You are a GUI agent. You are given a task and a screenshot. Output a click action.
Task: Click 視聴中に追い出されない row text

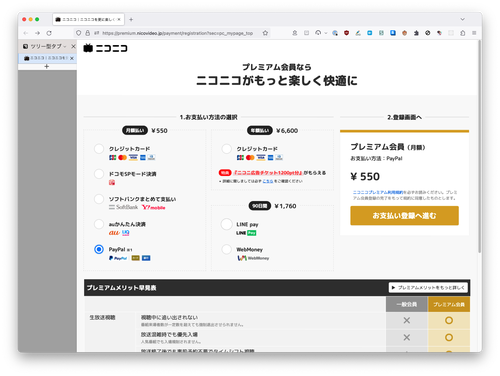169,317
